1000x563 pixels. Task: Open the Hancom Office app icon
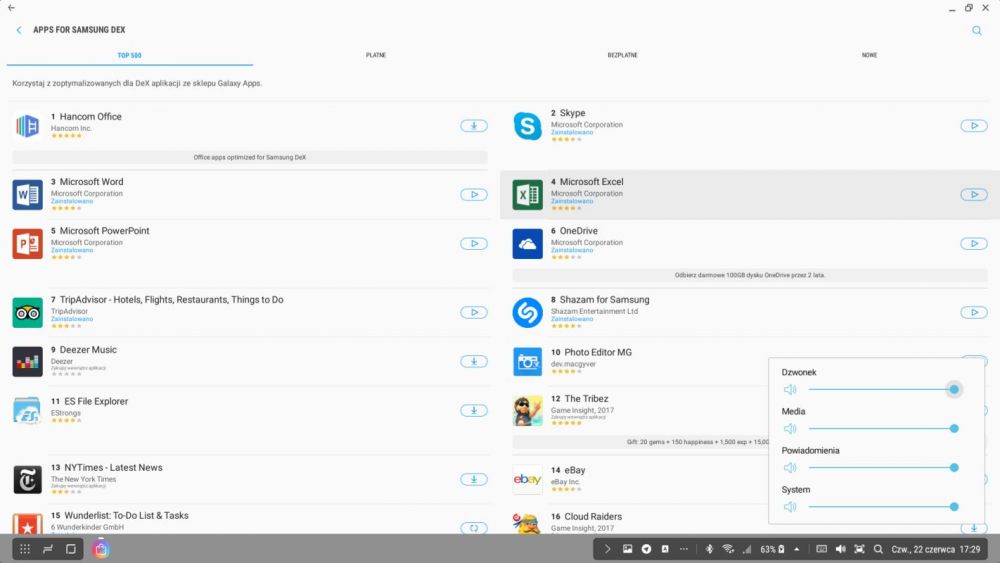point(27,126)
